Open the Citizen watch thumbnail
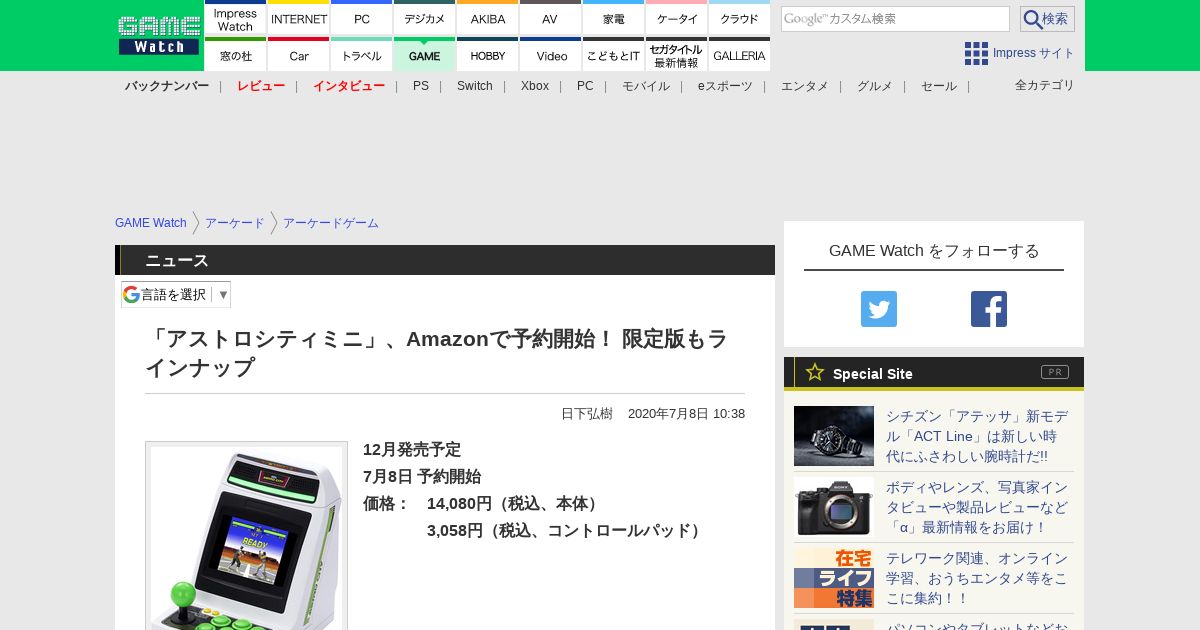The width and height of the screenshot is (1200, 630). 834,436
